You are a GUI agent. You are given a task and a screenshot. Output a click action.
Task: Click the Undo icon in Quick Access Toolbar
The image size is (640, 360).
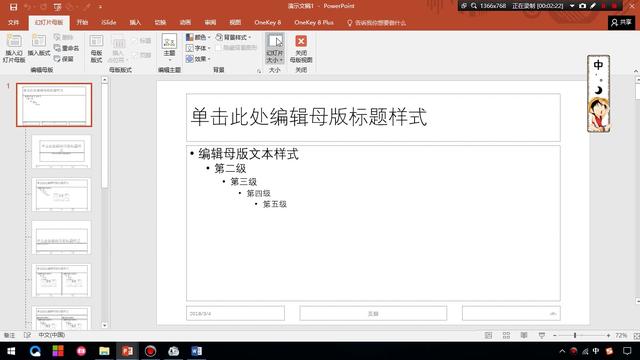pos(28,7)
